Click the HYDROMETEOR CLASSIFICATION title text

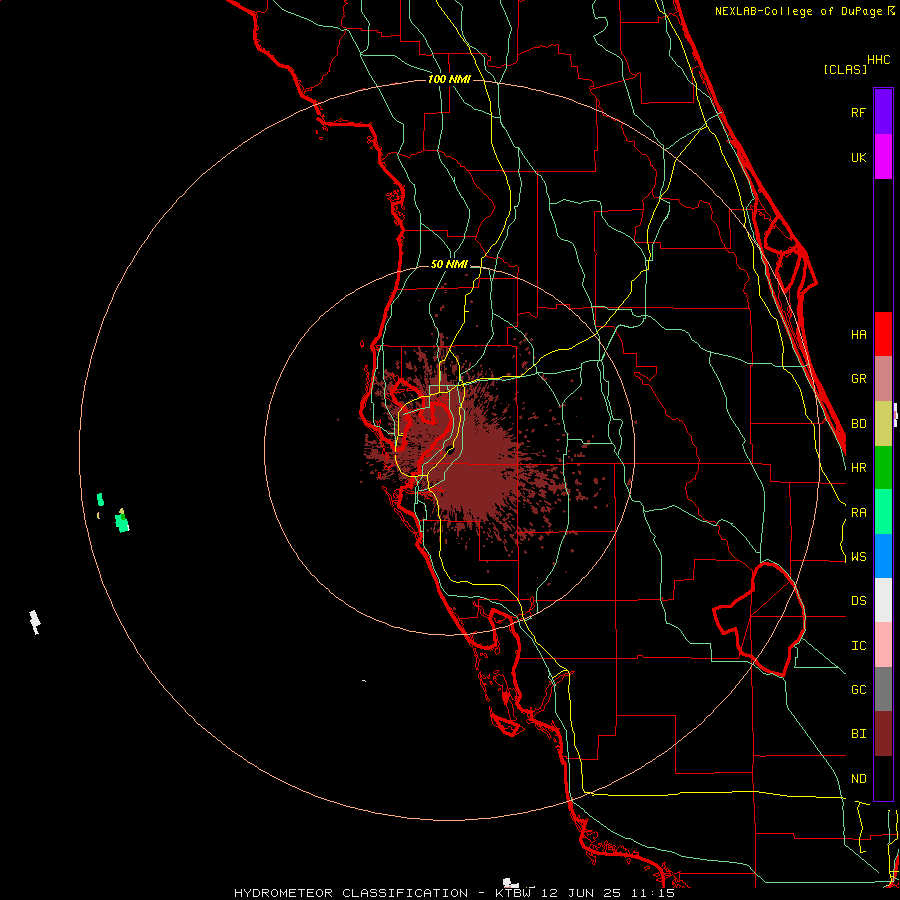pos(351,893)
